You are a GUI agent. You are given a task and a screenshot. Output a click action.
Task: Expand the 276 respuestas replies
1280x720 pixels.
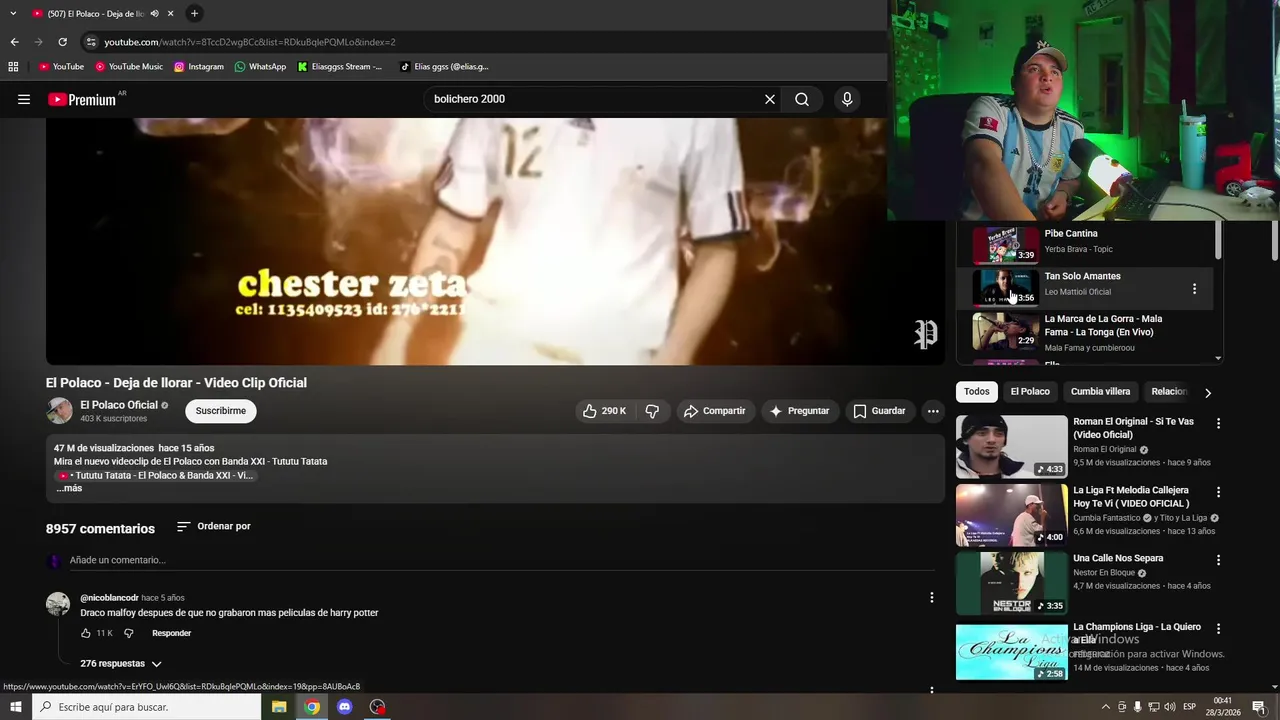coord(121,663)
